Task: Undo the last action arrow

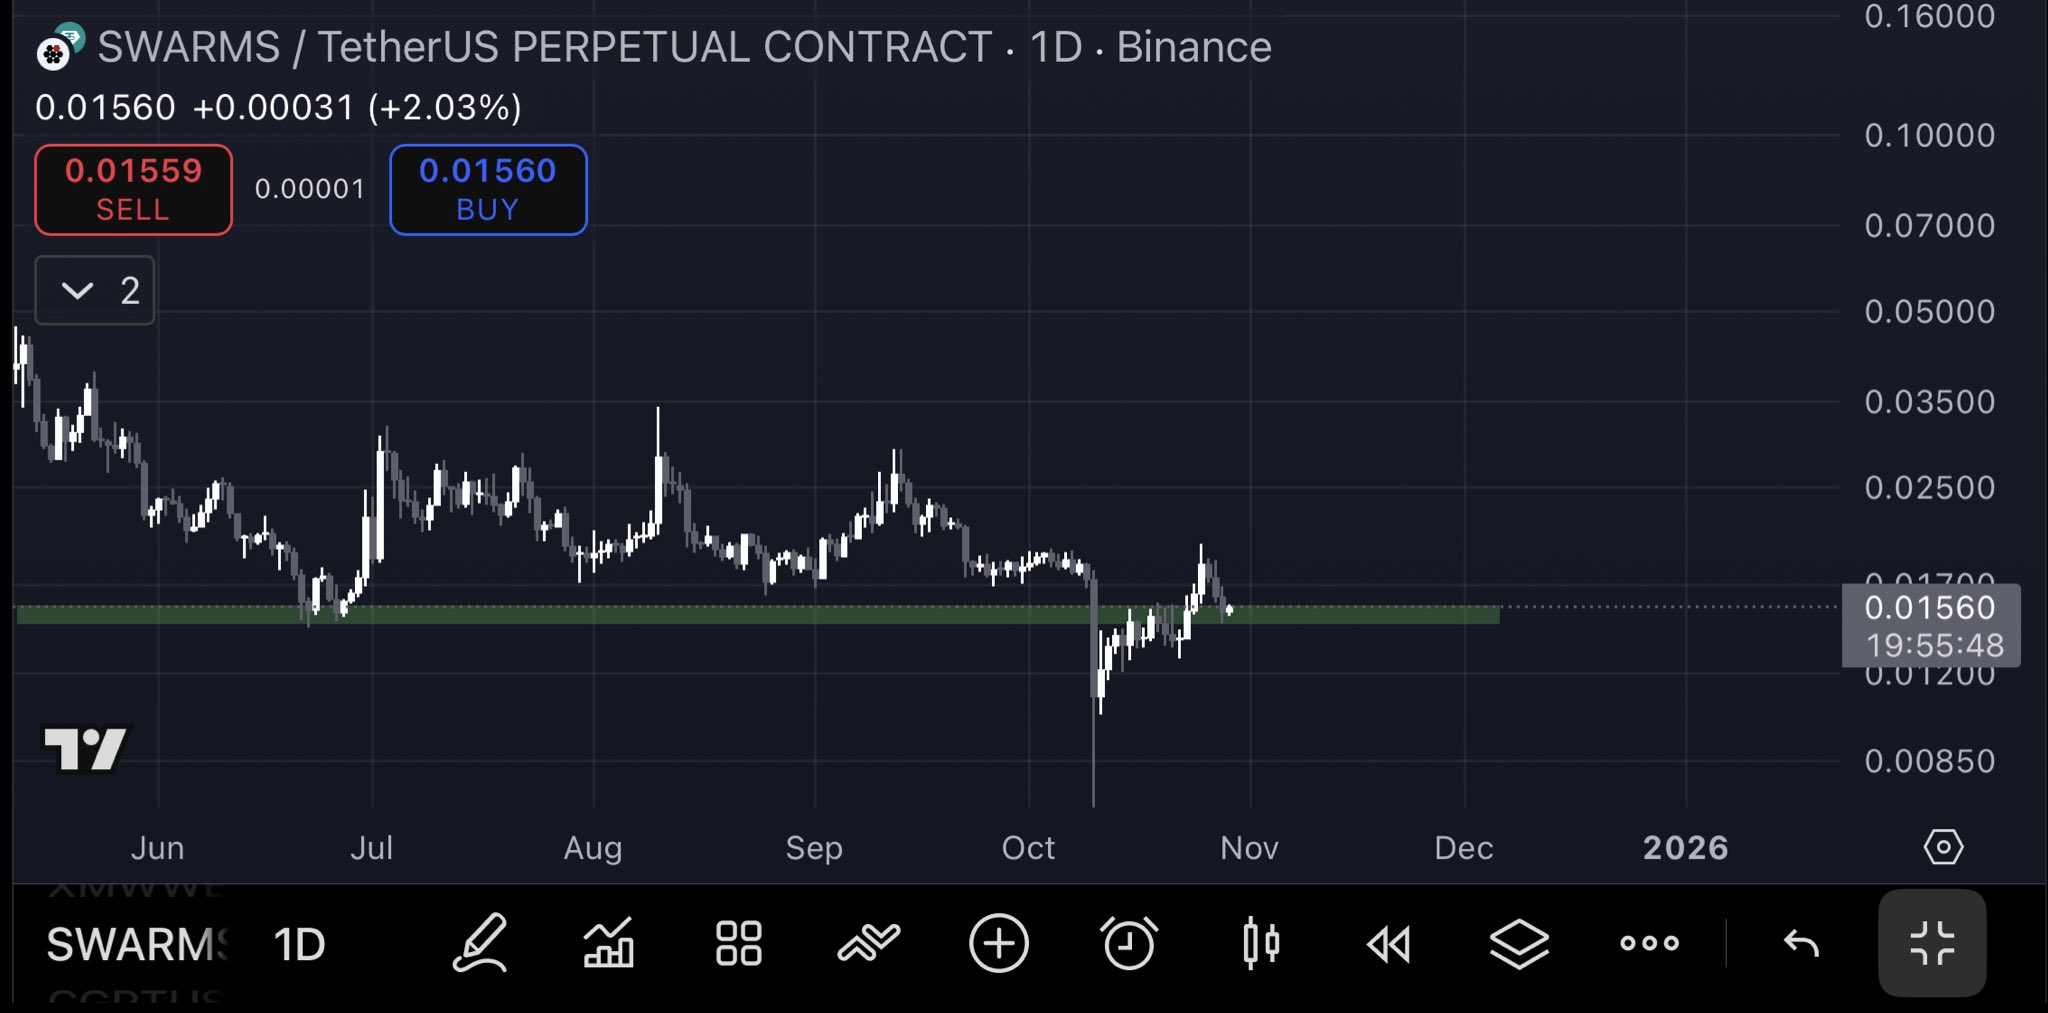Action: [x=1802, y=943]
